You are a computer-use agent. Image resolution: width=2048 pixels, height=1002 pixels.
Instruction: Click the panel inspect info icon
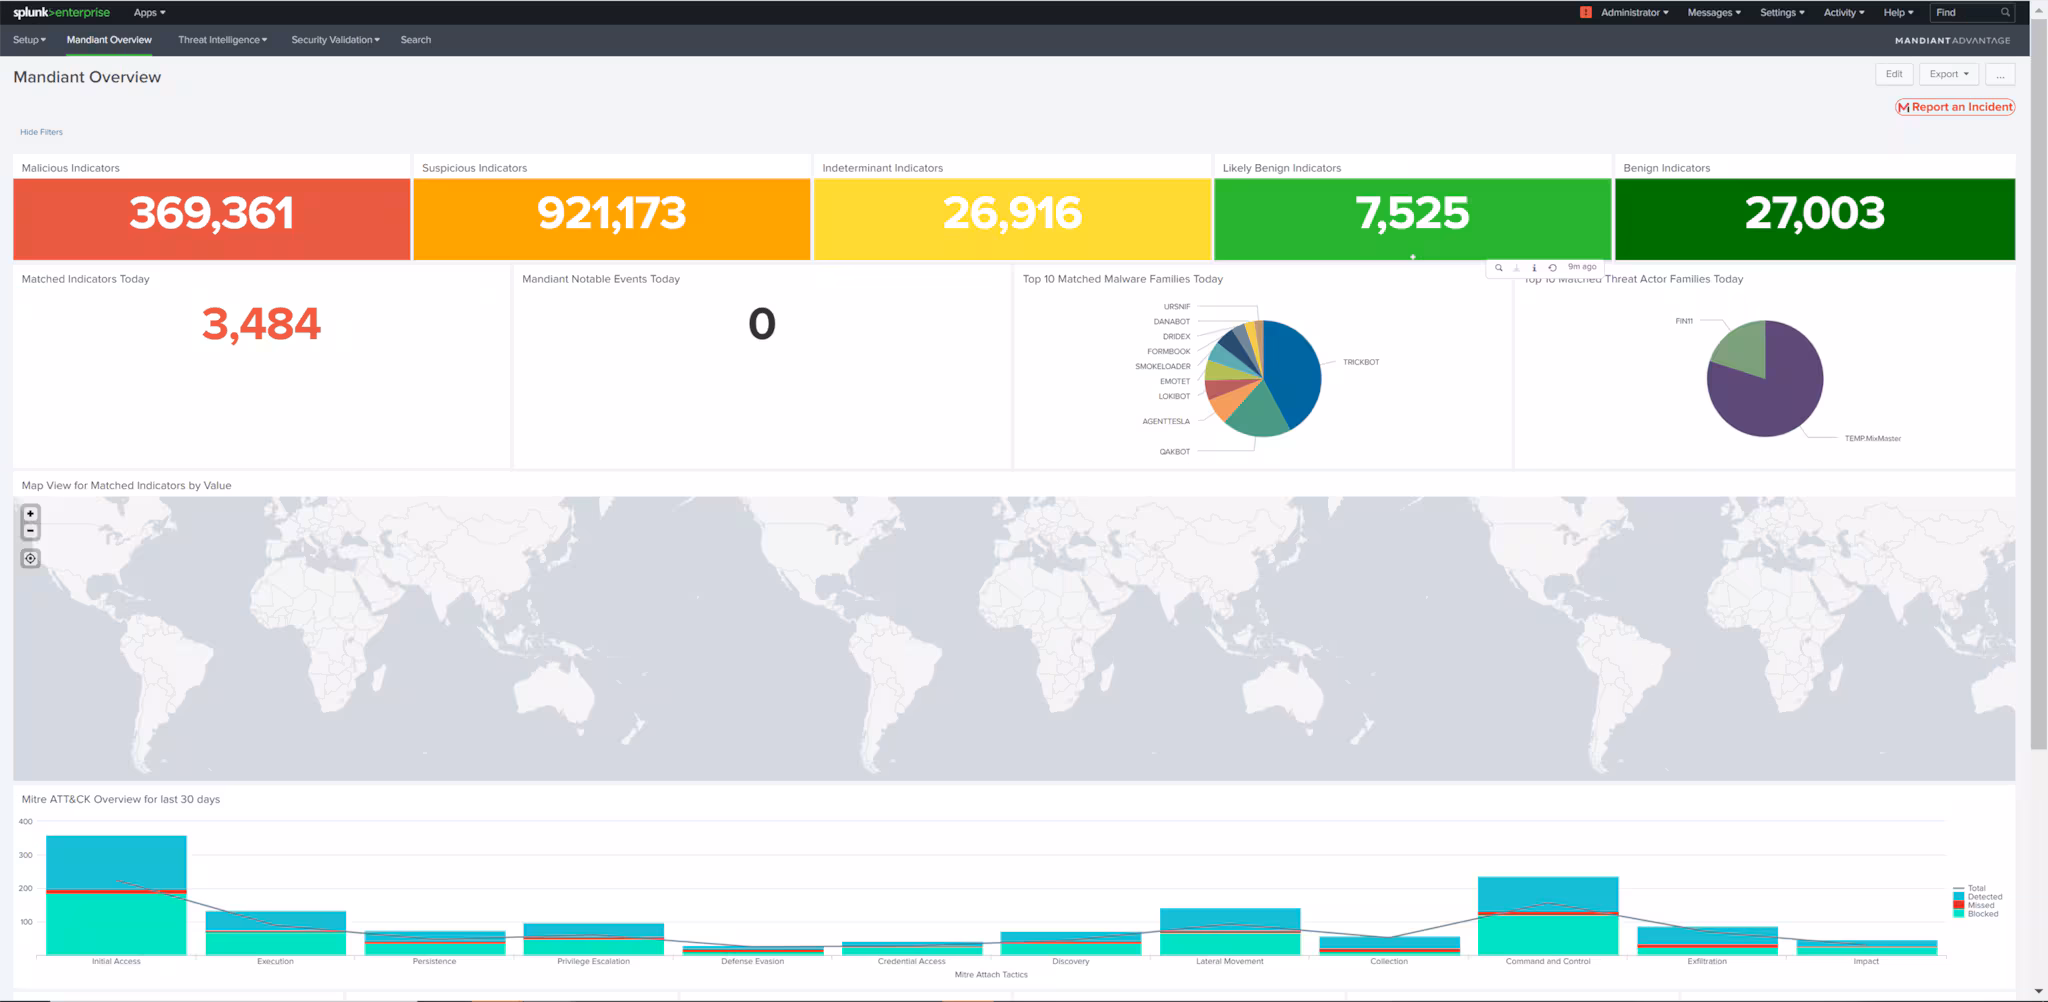click(1534, 268)
